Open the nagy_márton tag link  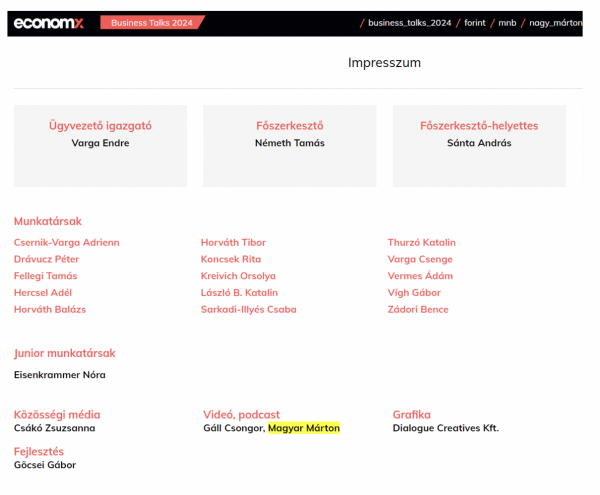click(556, 23)
